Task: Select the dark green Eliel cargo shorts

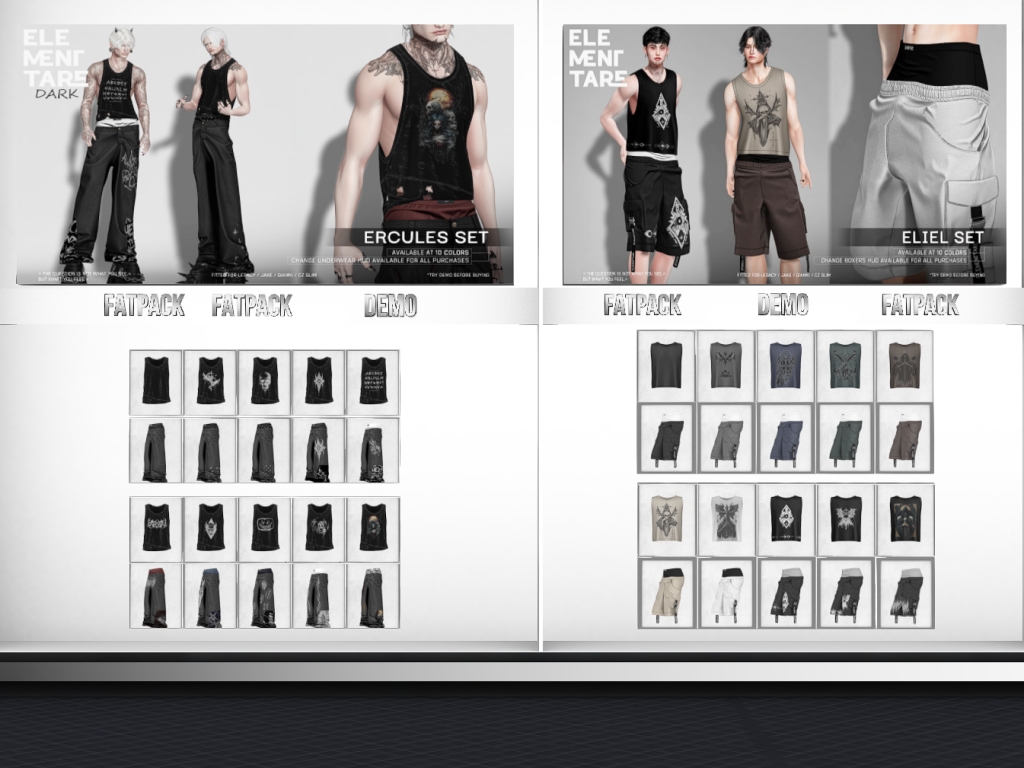Action: tap(845, 438)
